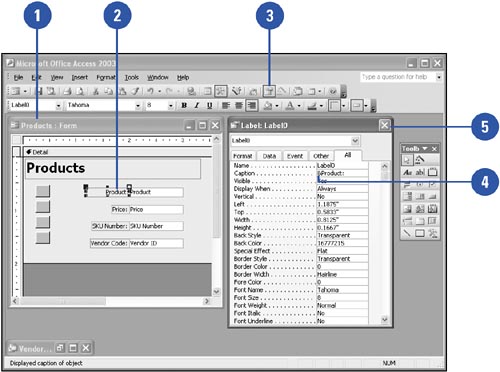This screenshot has height=372, width=500.
Task: Select the Label (Aa) tool in Toolbox
Action: click(x=407, y=172)
